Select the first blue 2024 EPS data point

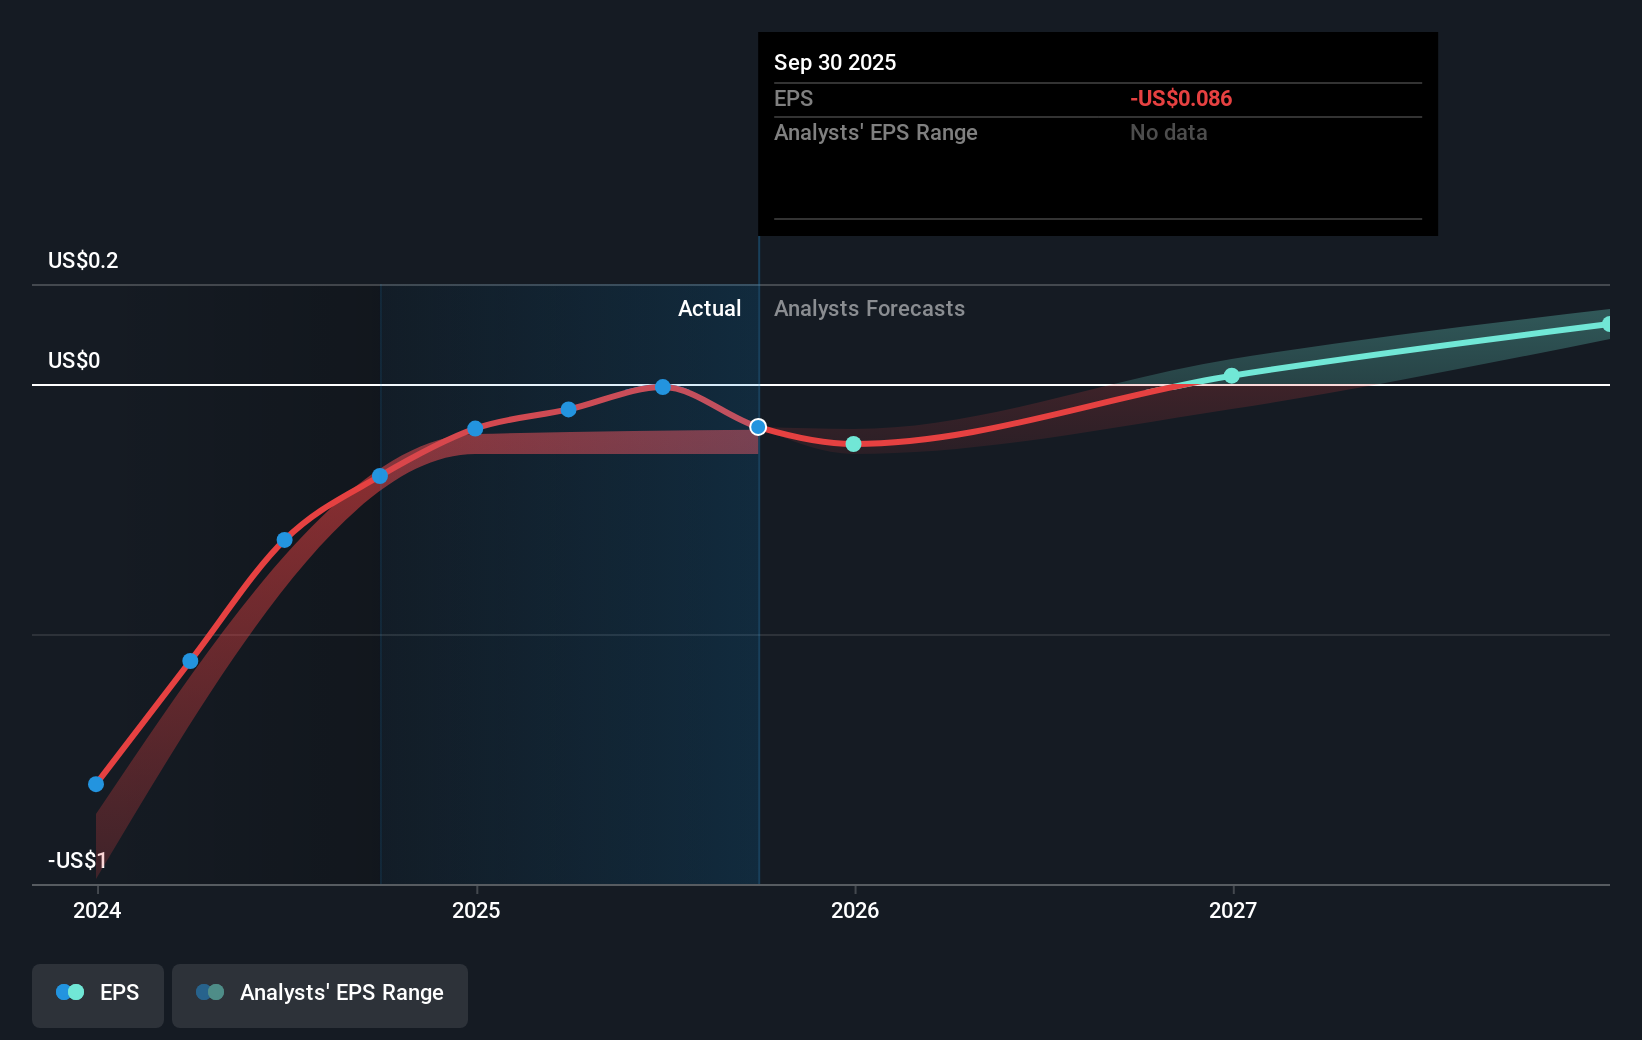[95, 783]
